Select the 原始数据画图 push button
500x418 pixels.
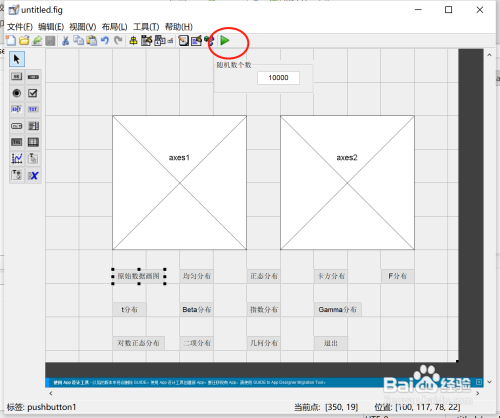[139, 276]
